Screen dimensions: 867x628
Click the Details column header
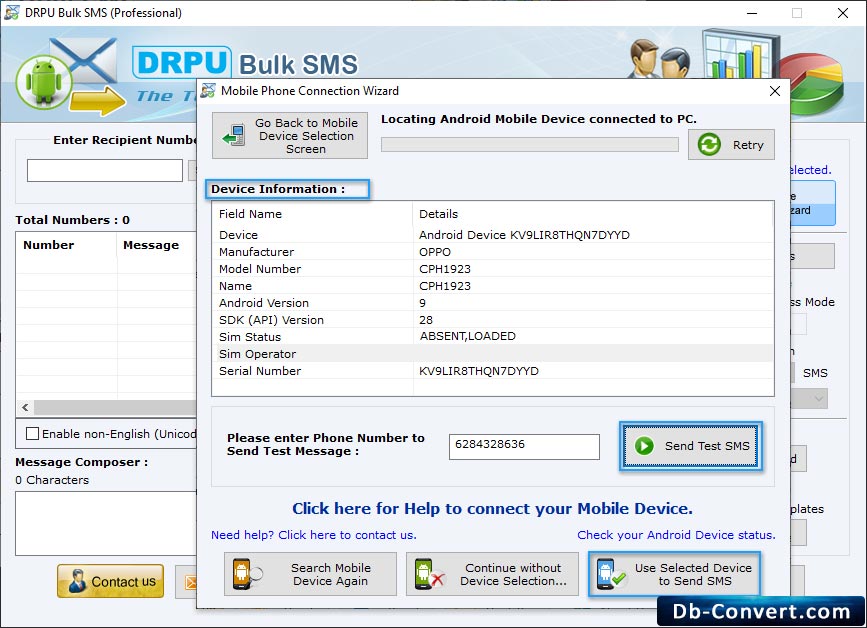tap(593, 214)
